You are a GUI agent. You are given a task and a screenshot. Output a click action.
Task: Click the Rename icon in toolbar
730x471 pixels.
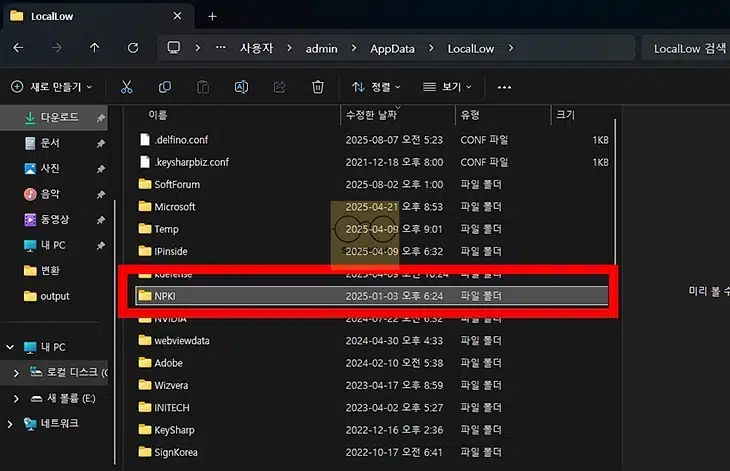point(241,87)
